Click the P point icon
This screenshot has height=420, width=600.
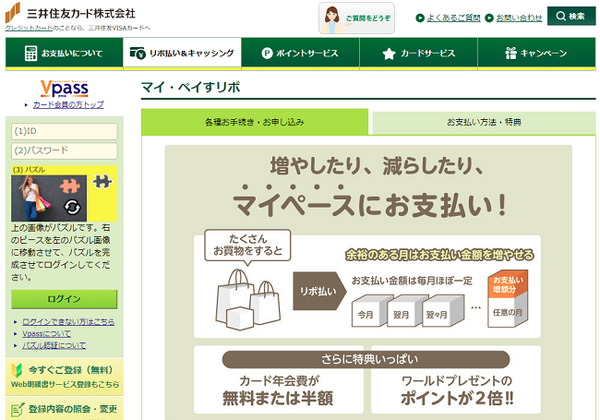point(267,53)
